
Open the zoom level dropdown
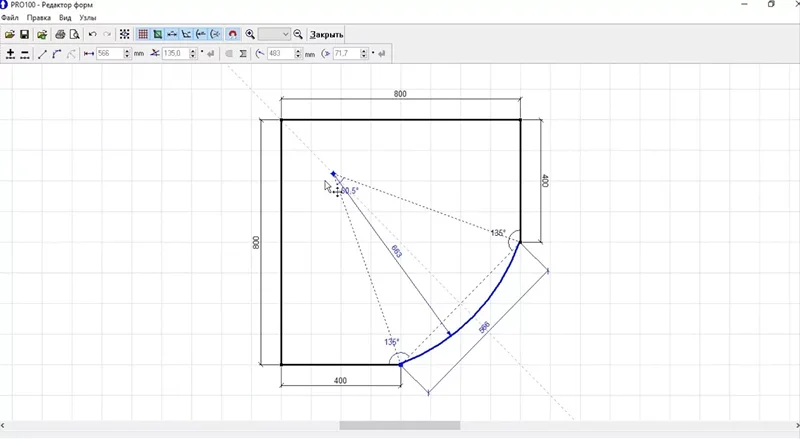pos(285,34)
